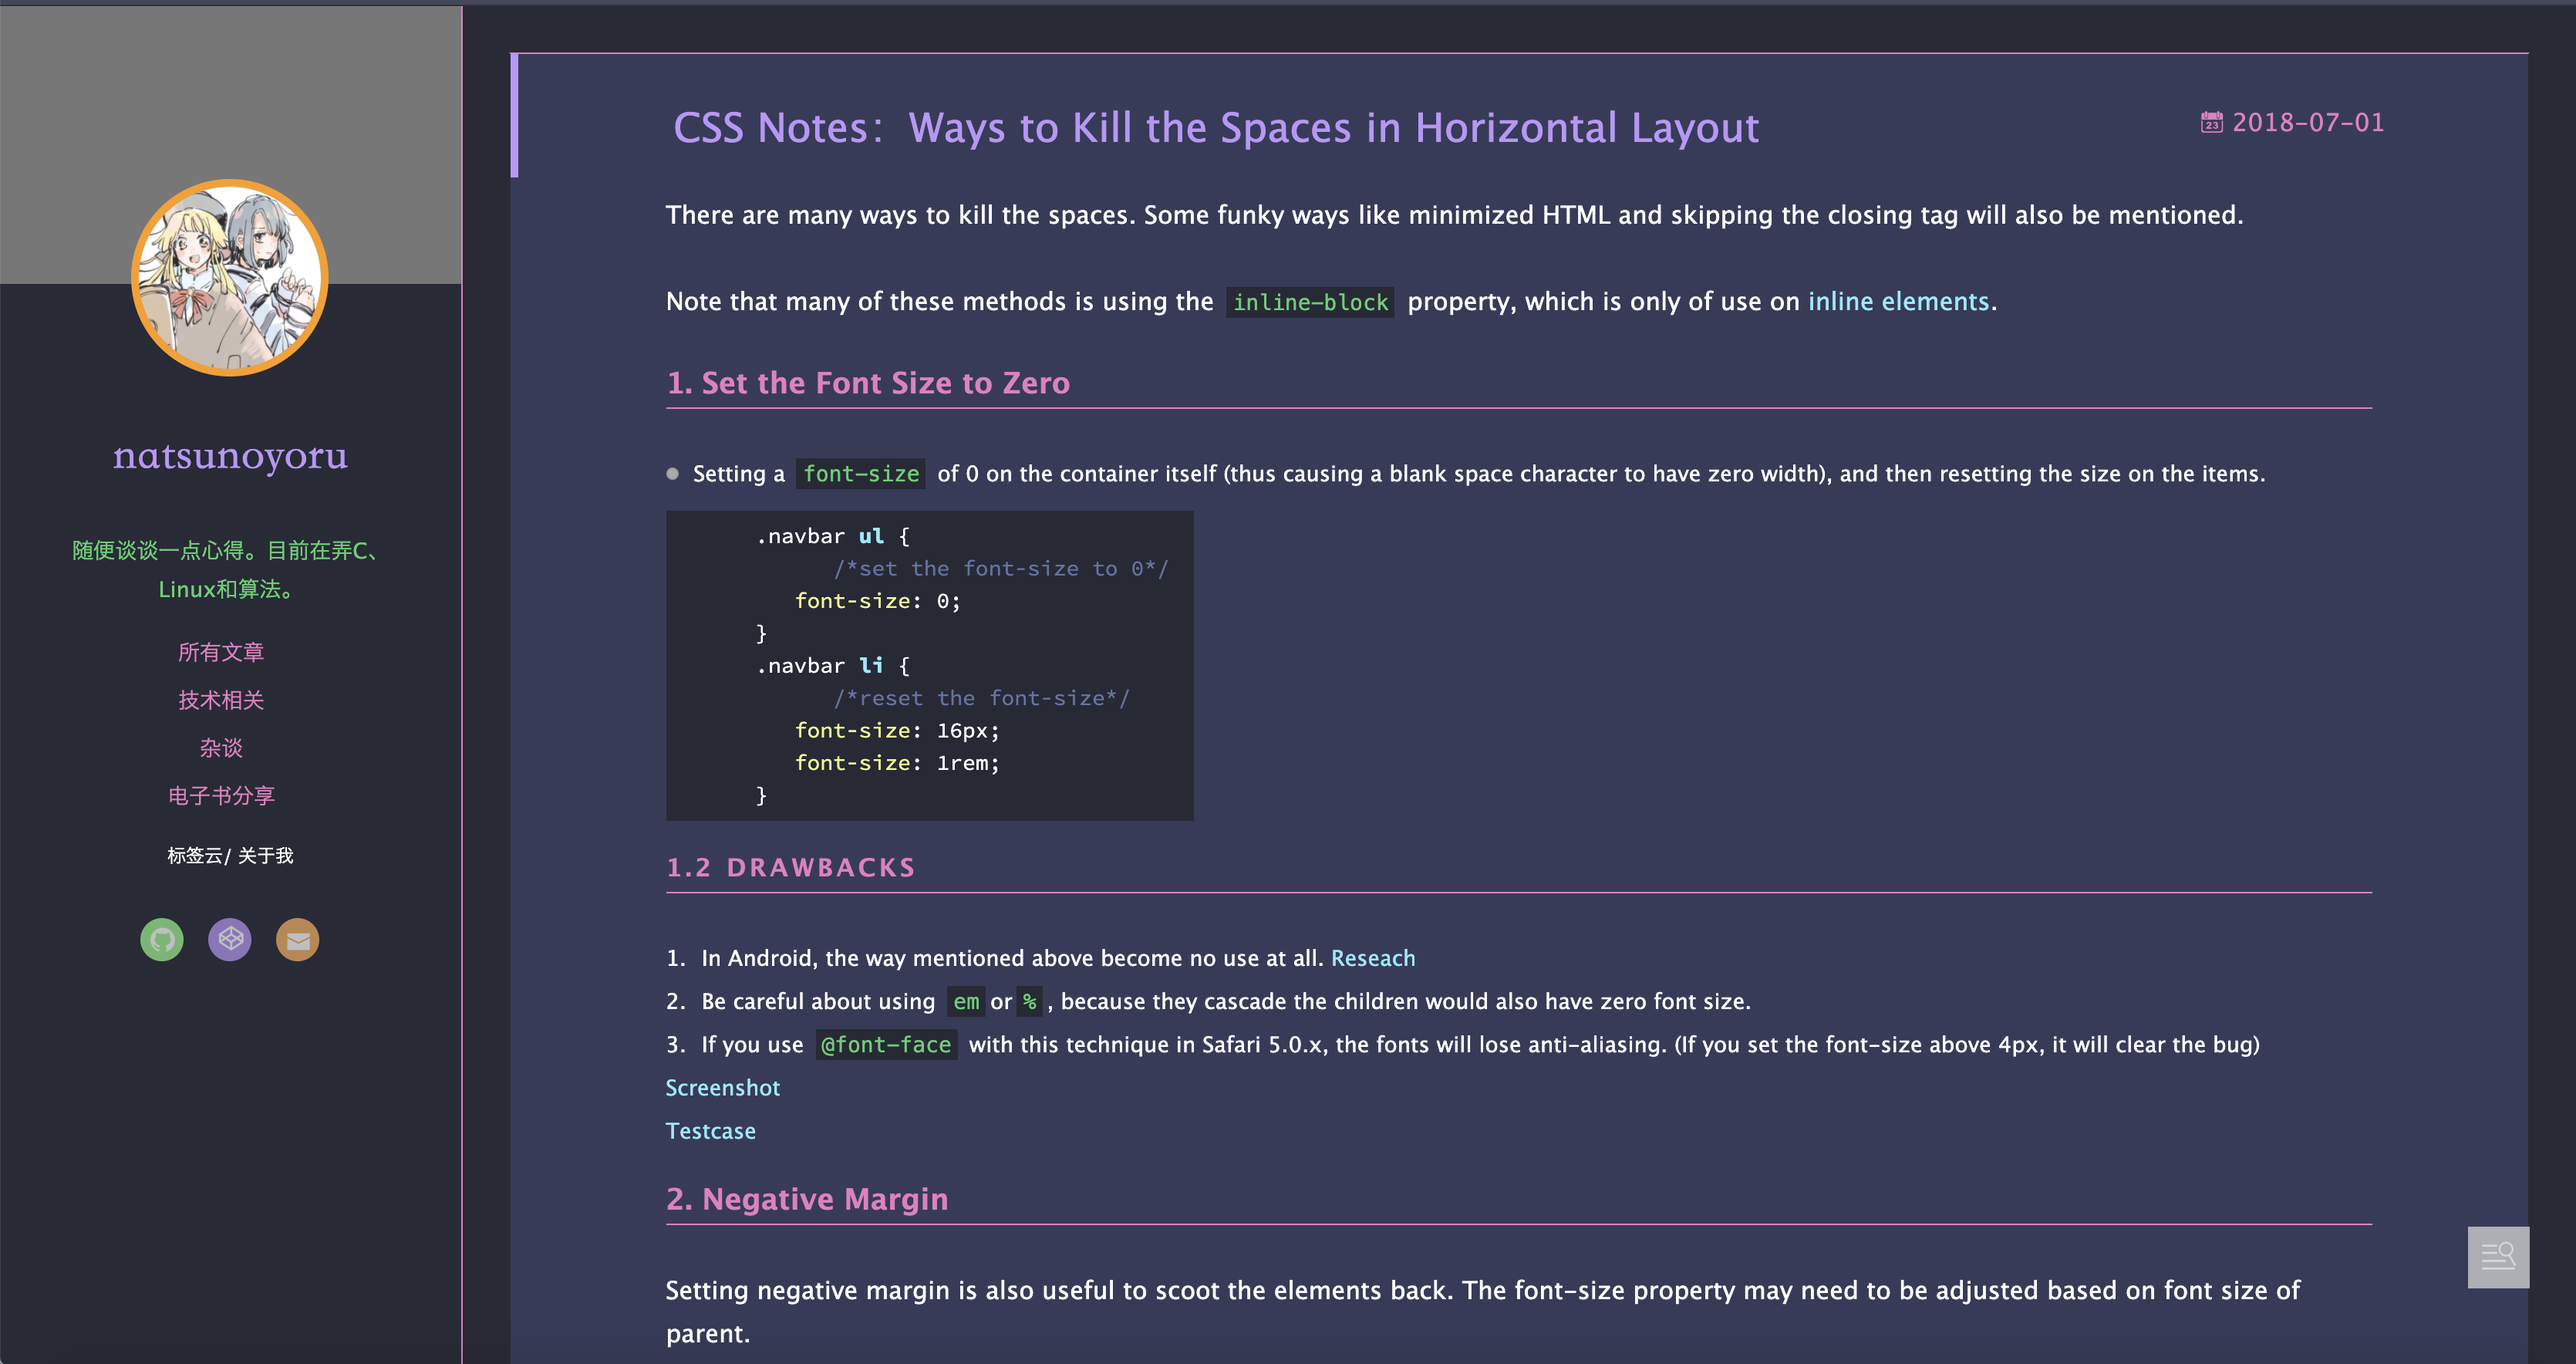Follow the inline elements link
The image size is (2576, 1364).
click(1898, 301)
